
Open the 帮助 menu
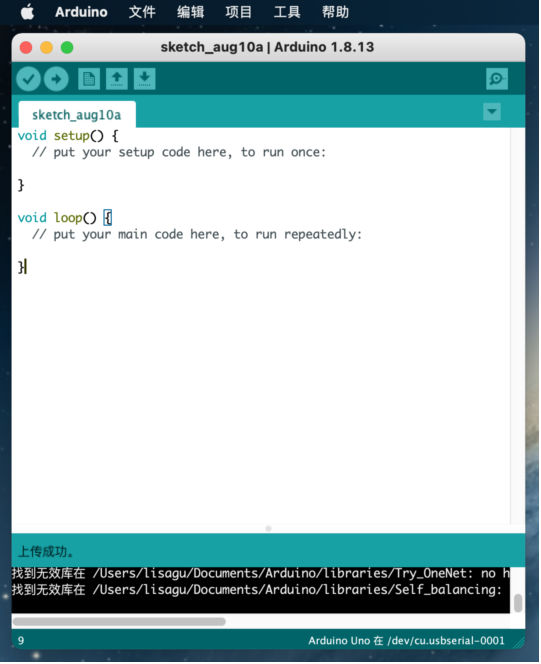click(x=335, y=12)
